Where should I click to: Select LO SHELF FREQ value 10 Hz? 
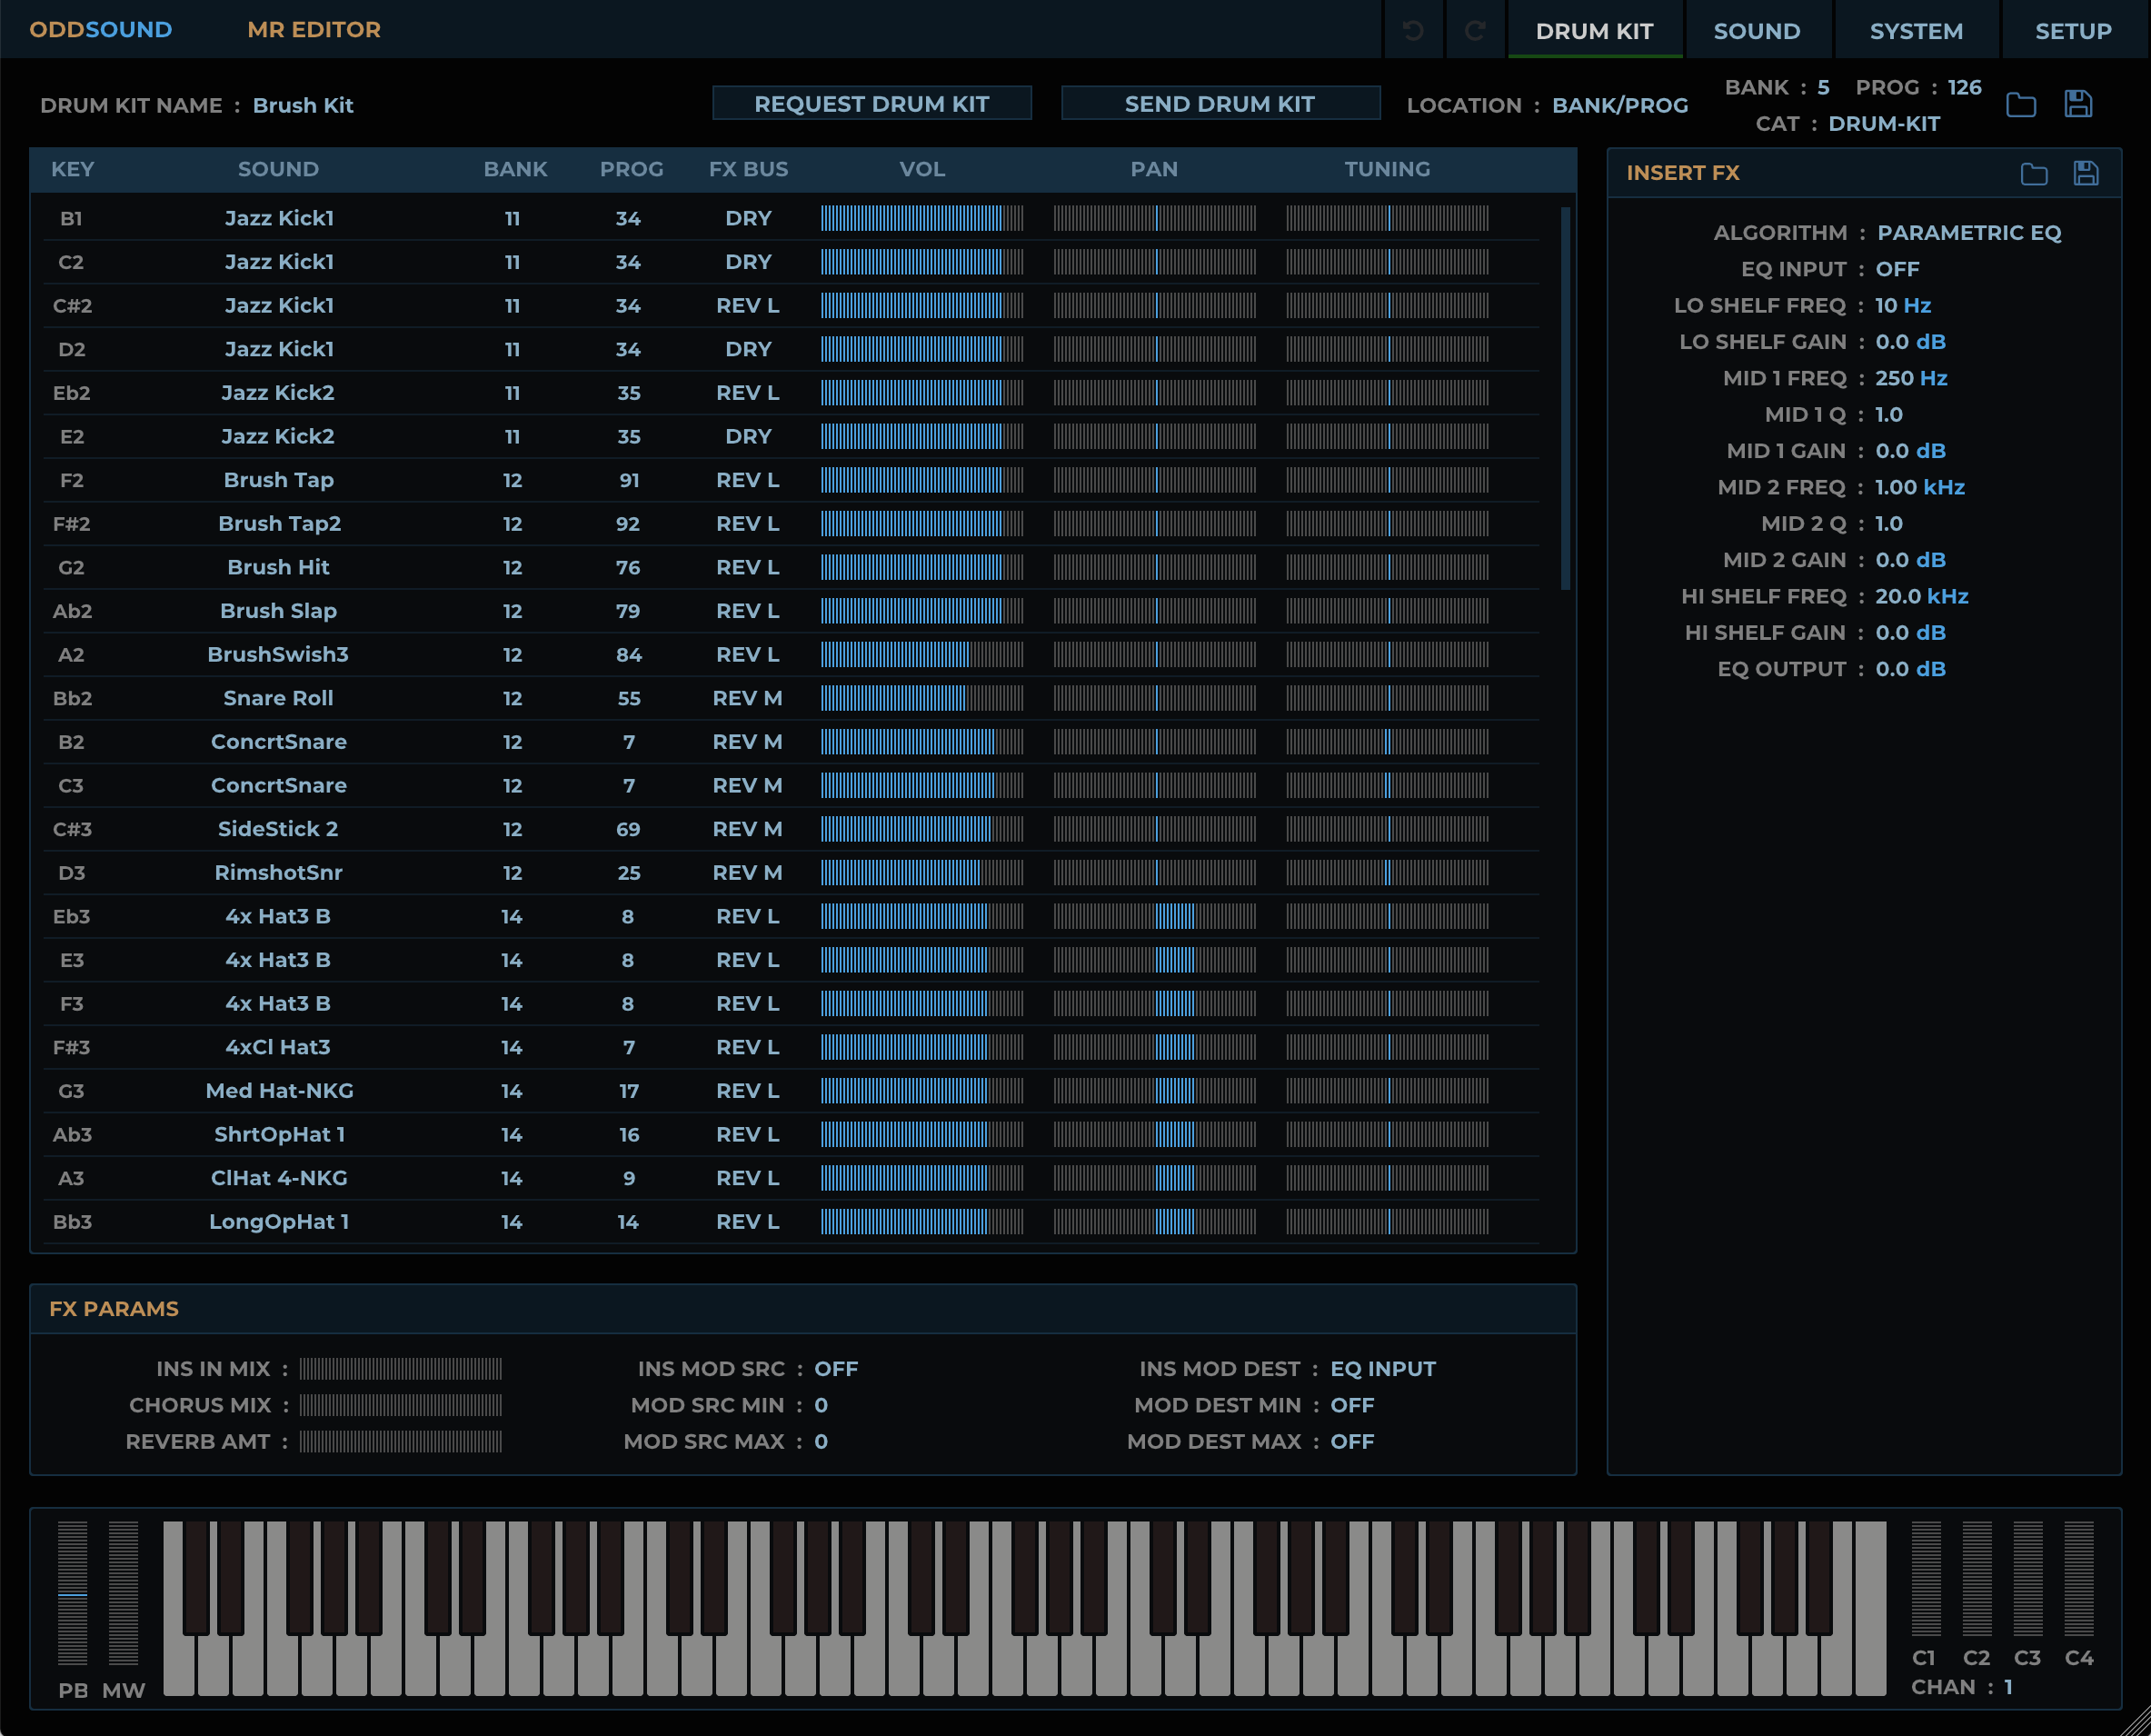pyautogui.click(x=1903, y=305)
